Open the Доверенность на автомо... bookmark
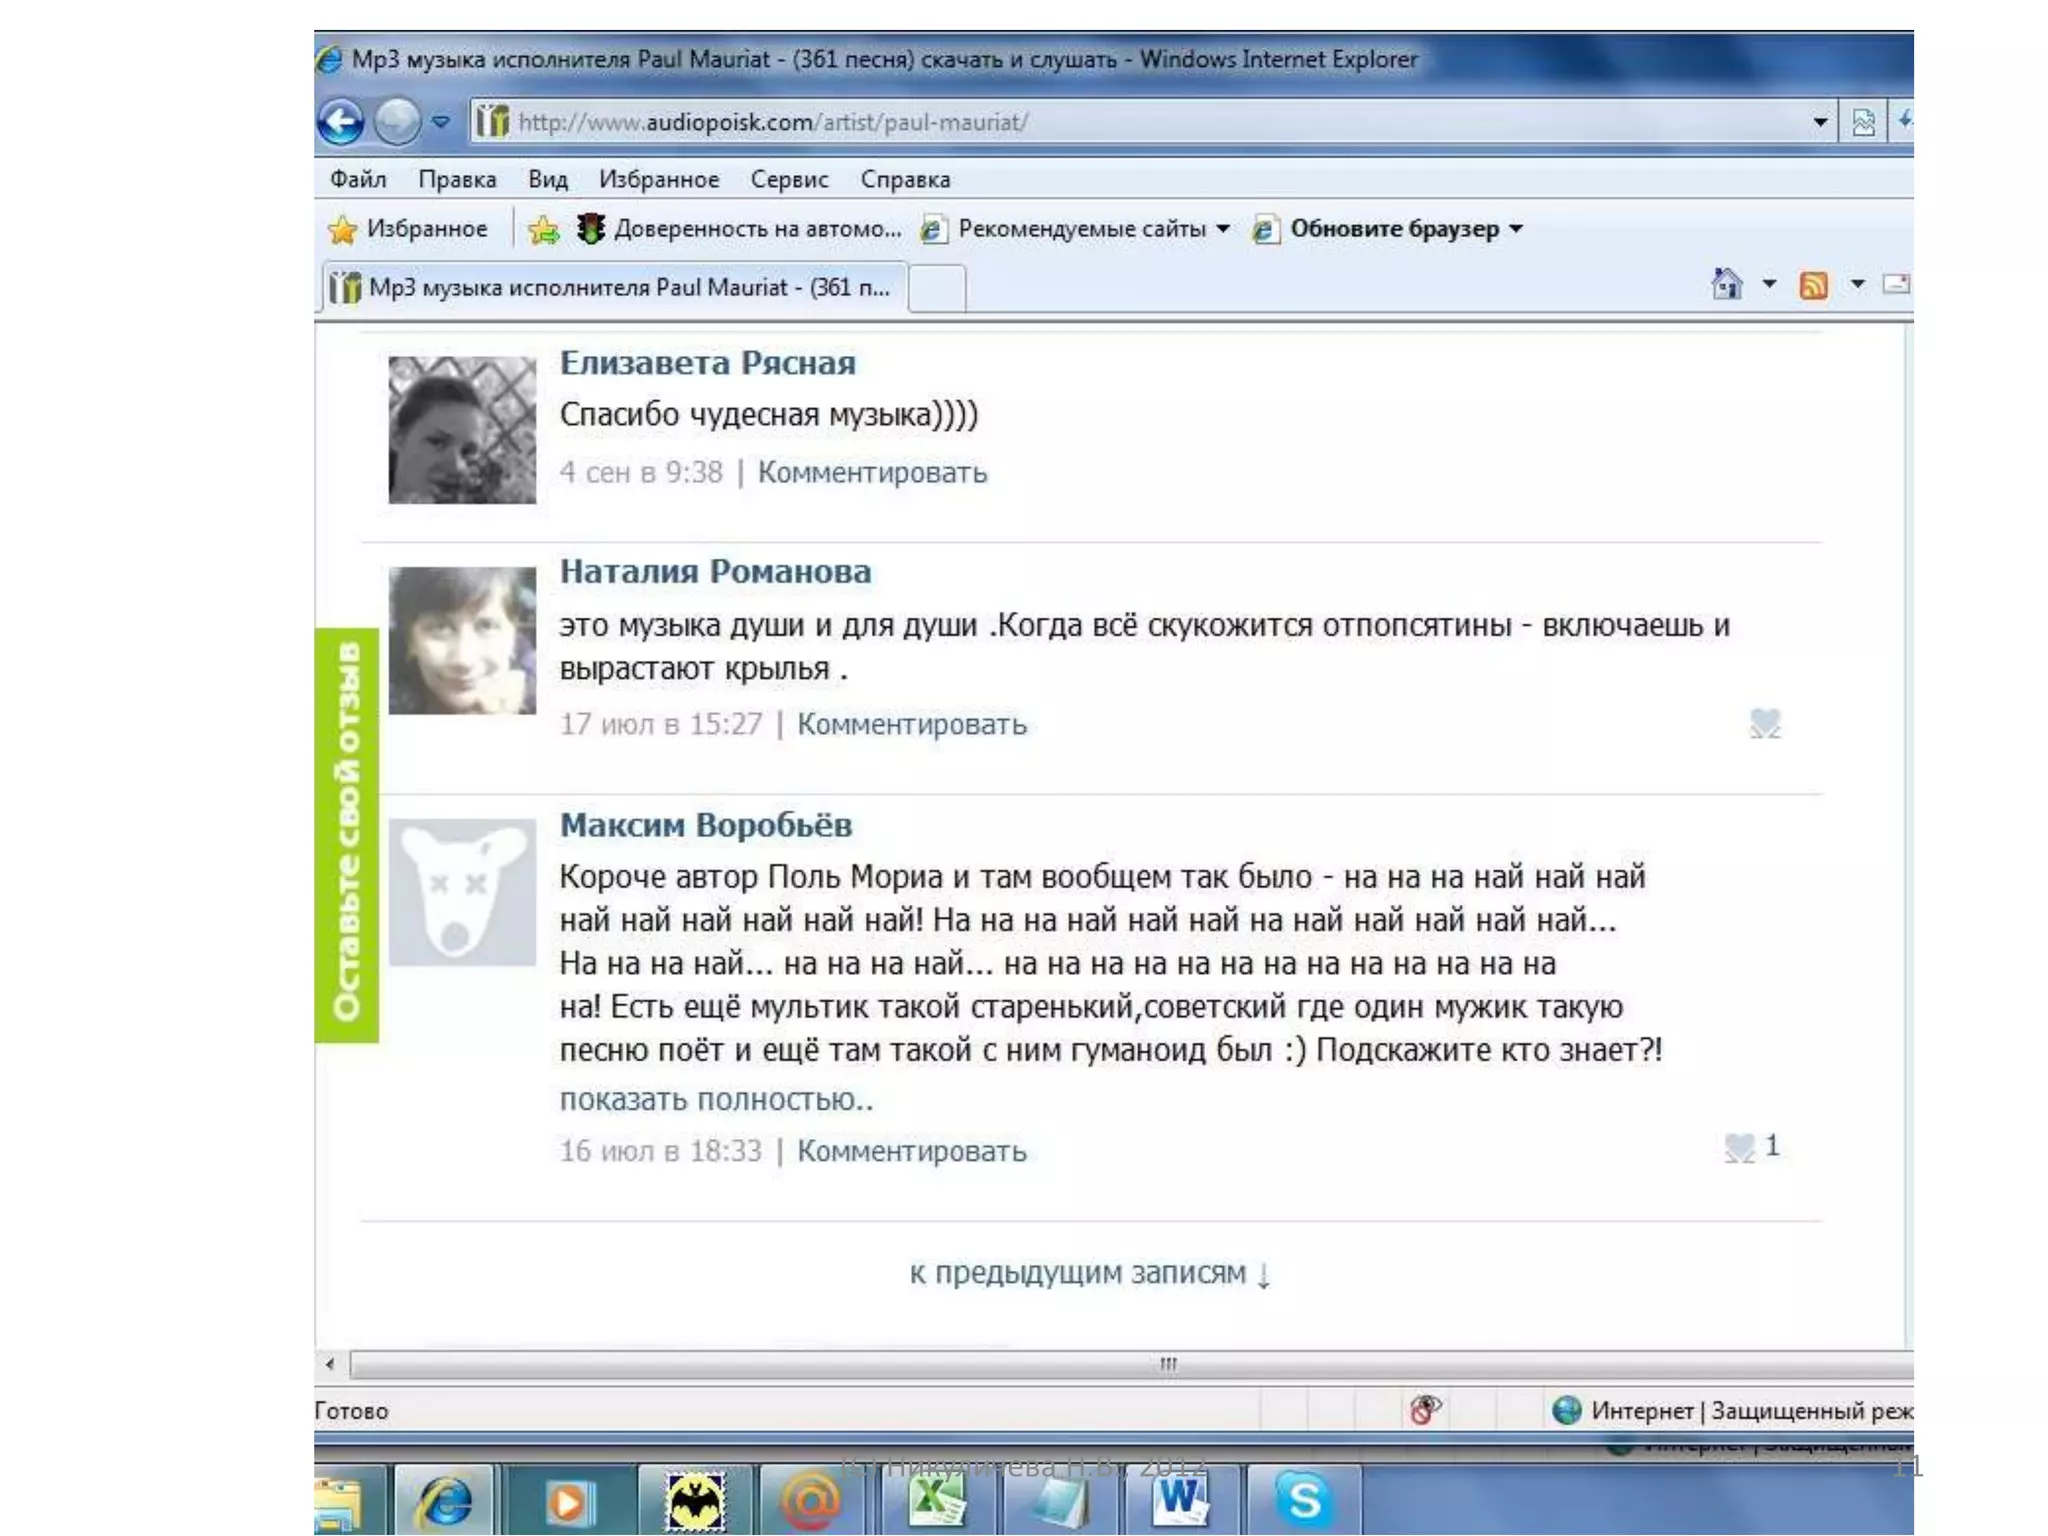 click(x=739, y=229)
